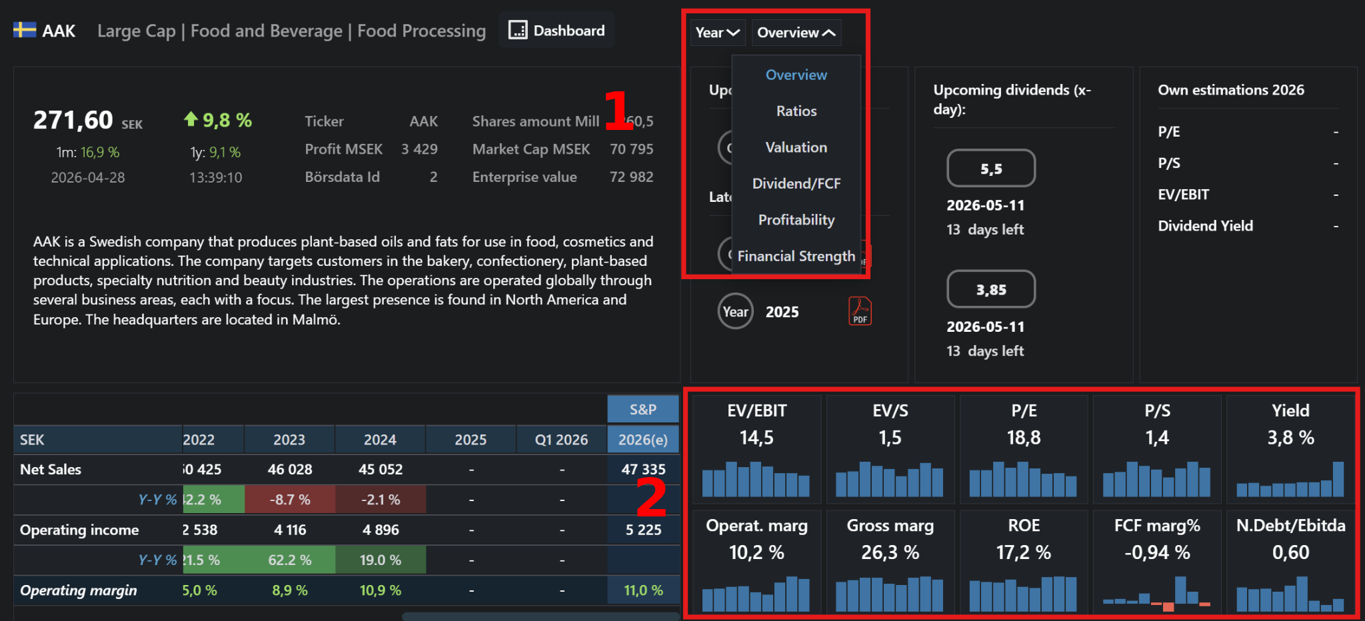Open the EV/EBIT 14,5 chart card
The image size is (1365, 621).
(756, 448)
